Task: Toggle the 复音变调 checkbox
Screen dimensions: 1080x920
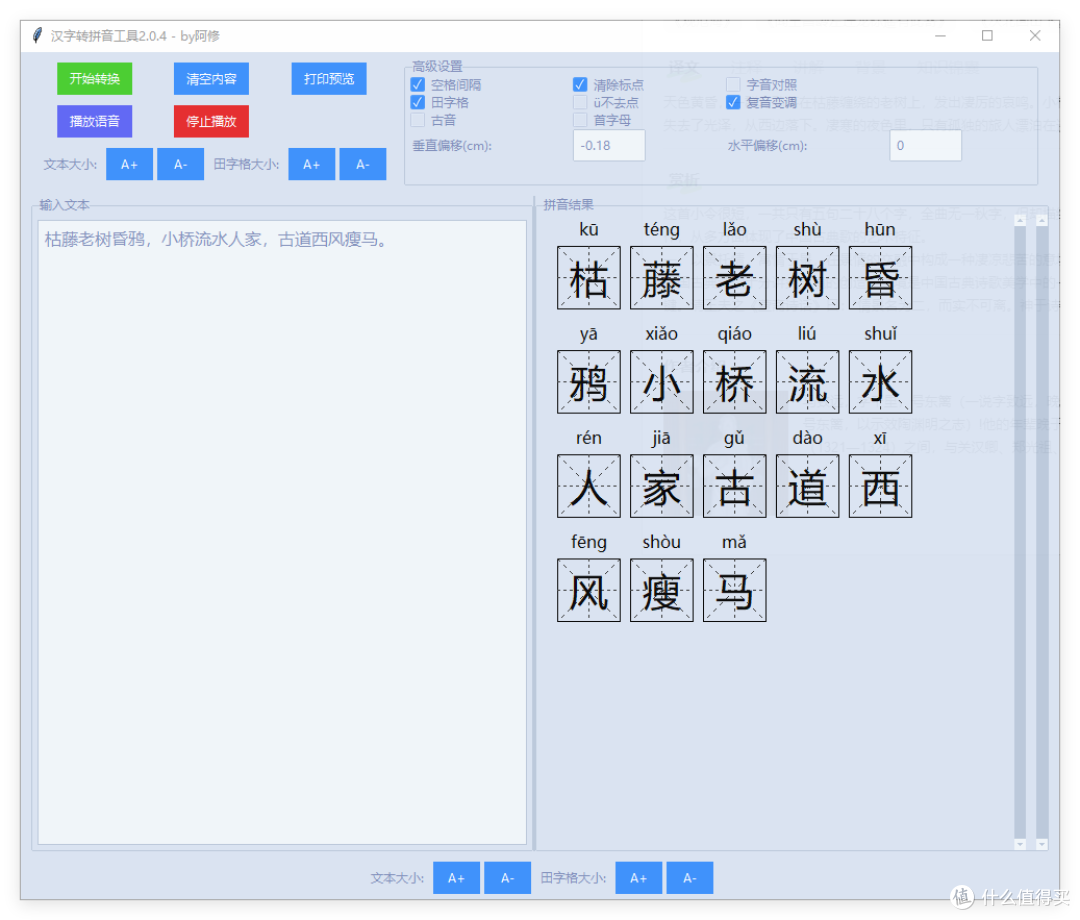Action: point(733,103)
